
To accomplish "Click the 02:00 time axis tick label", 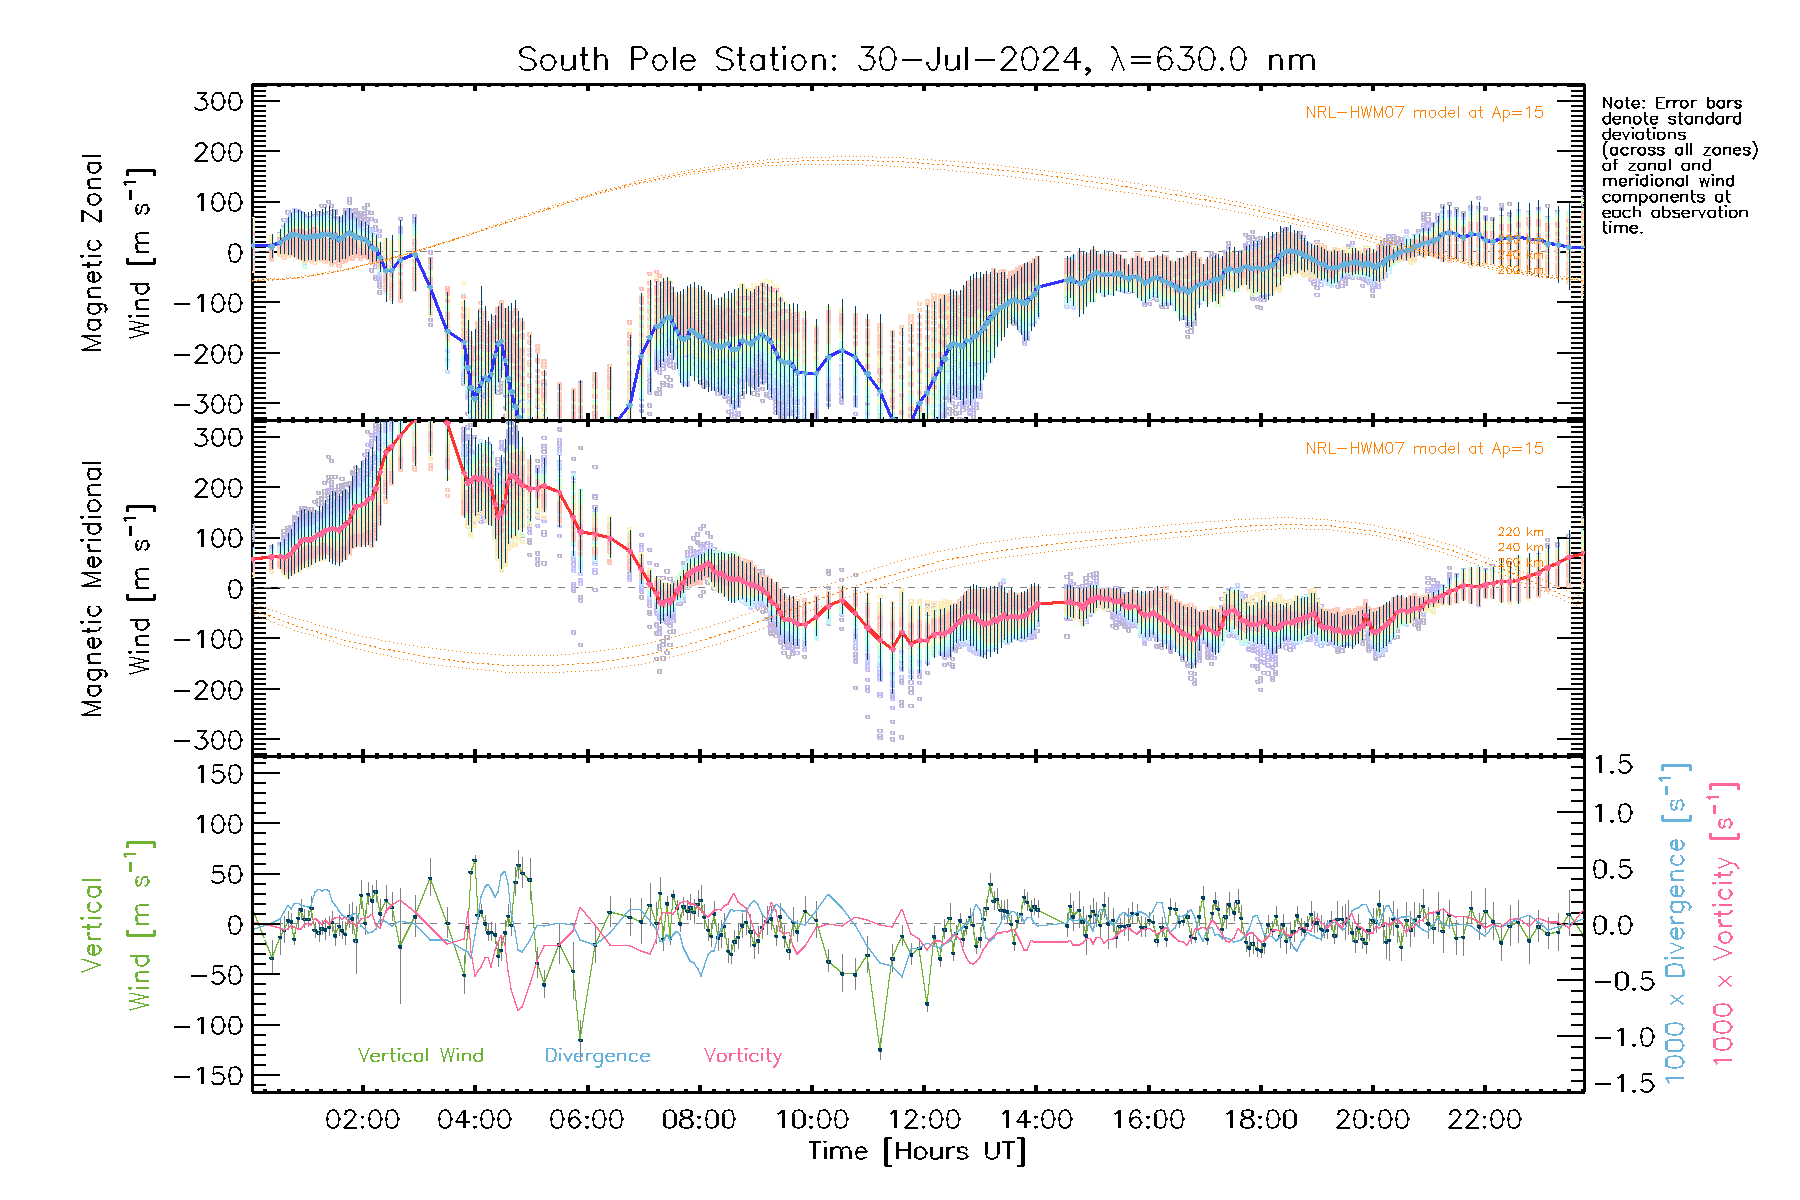I will coord(362,1120).
